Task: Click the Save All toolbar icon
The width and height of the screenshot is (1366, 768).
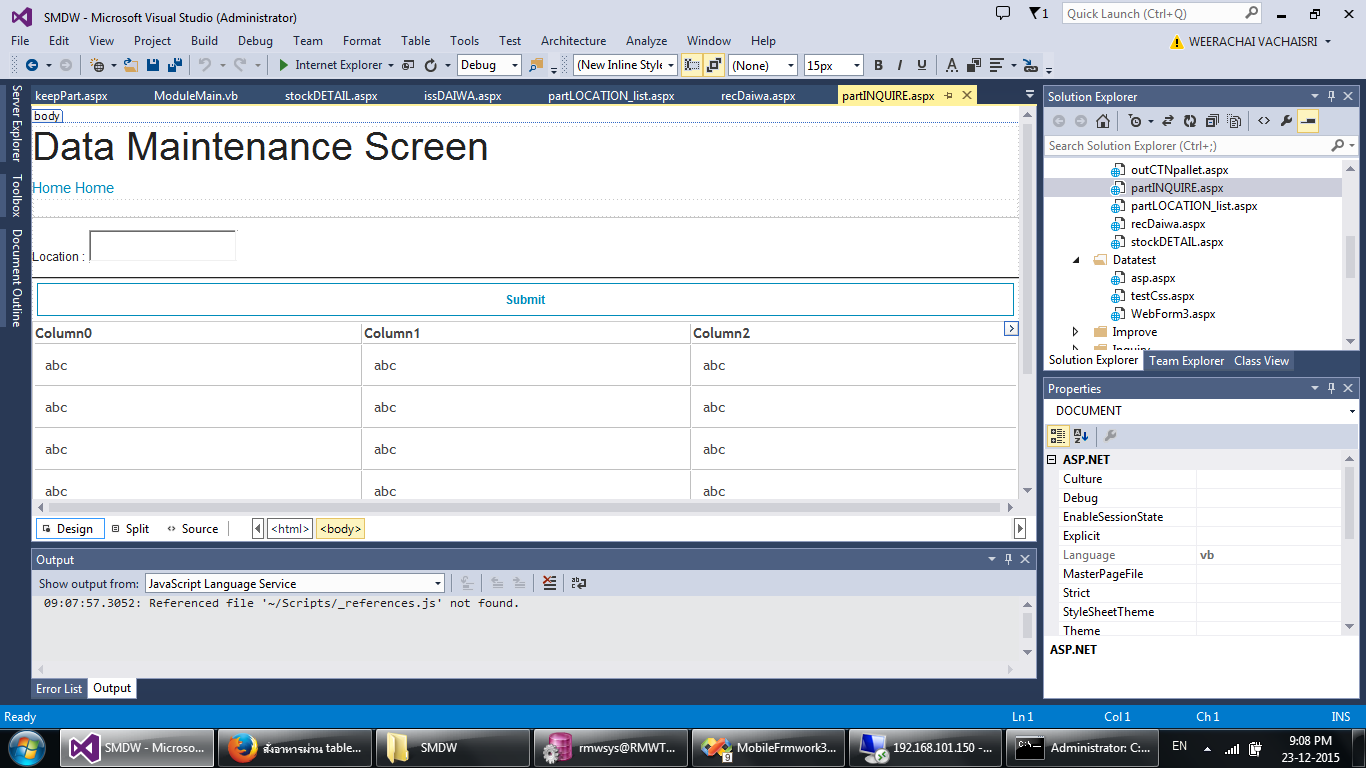Action: 175,65
